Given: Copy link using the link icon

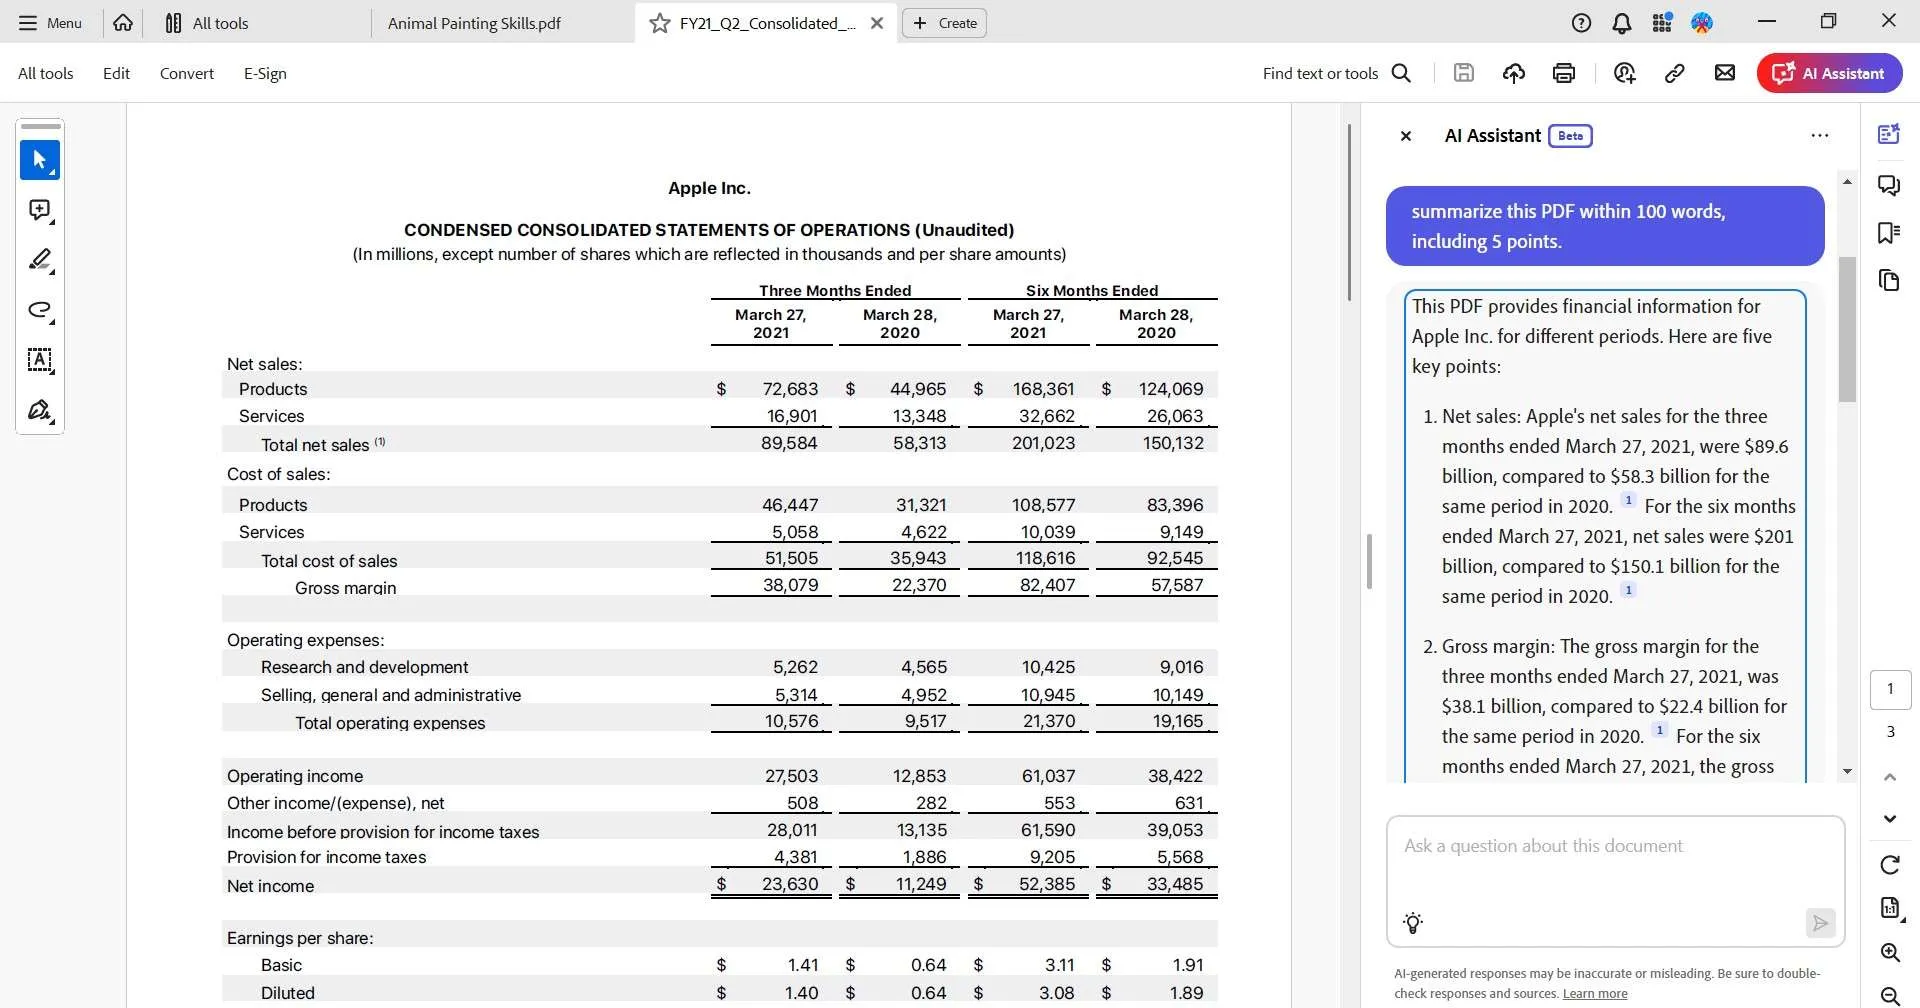Looking at the screenshot, I should coord(1675,73).
